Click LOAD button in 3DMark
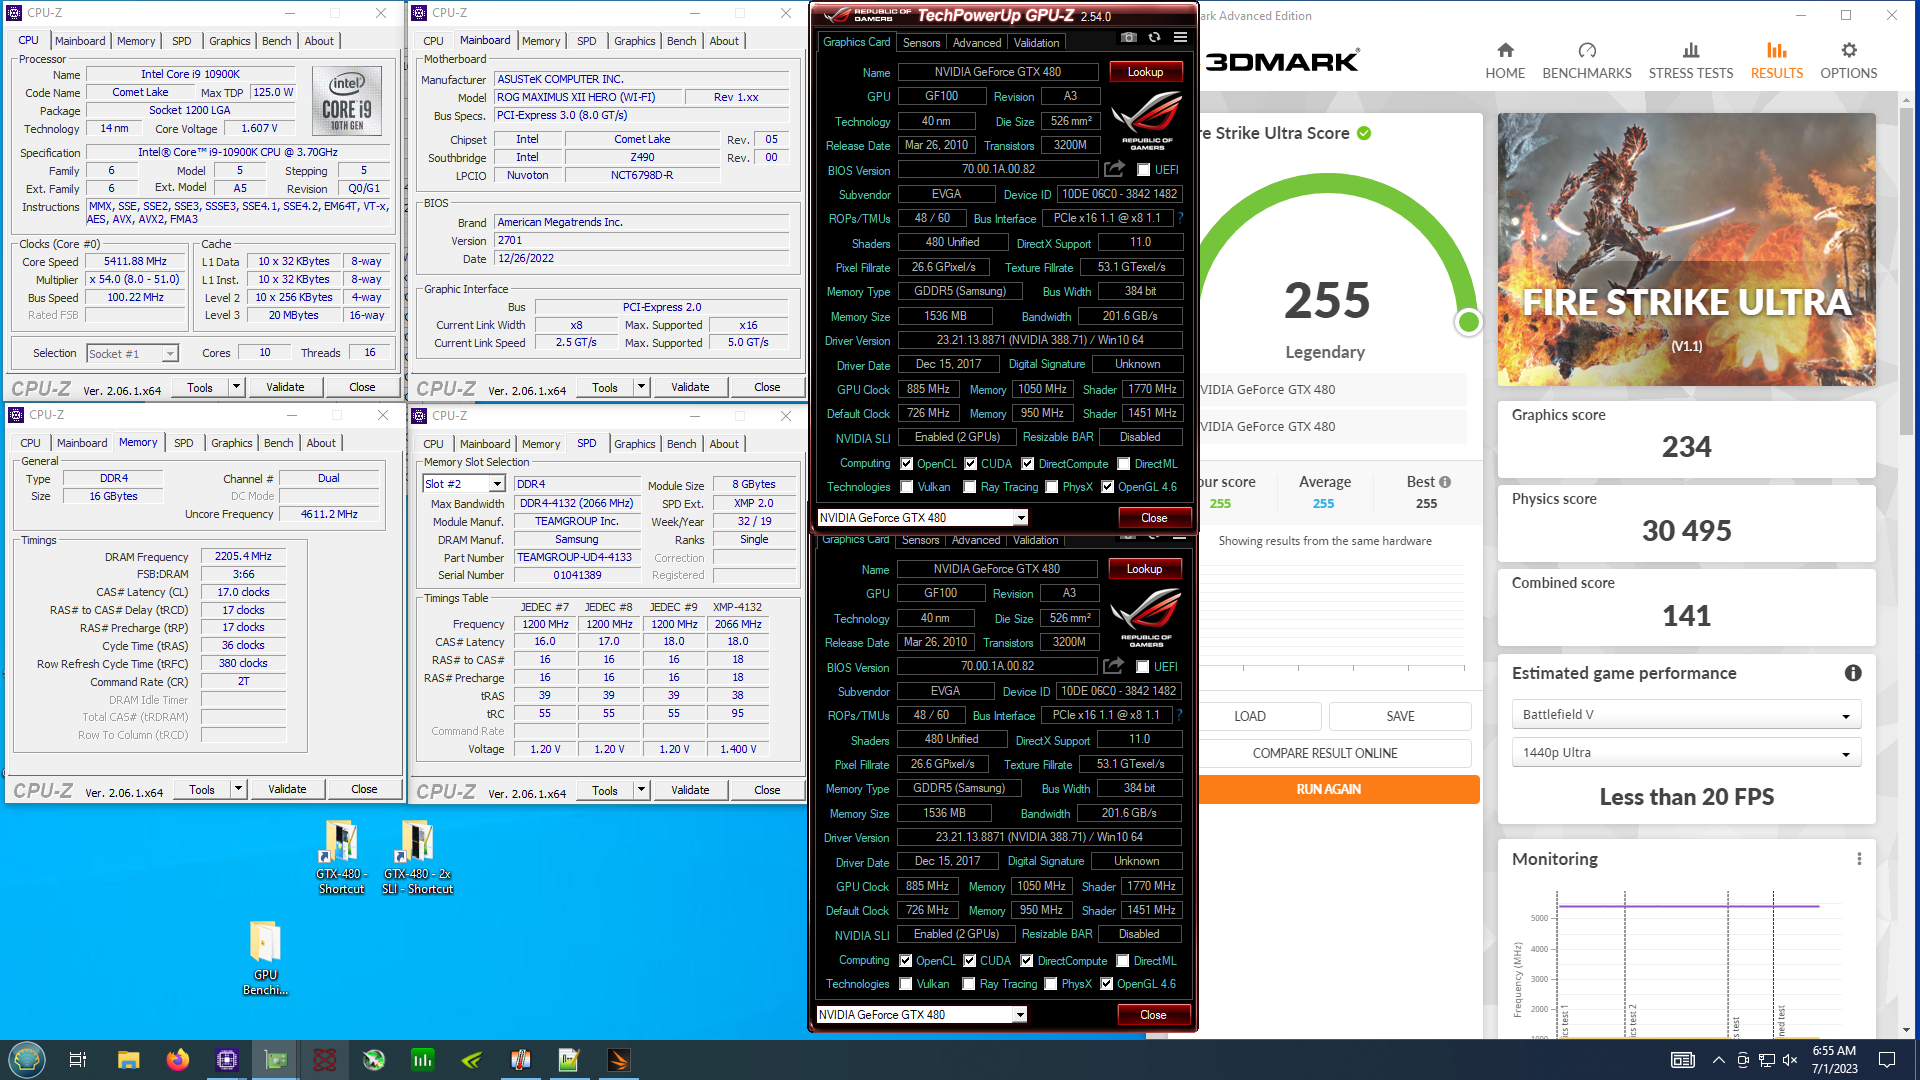Screen dimensions: 1920x1080 click(x=1250, y=716)
